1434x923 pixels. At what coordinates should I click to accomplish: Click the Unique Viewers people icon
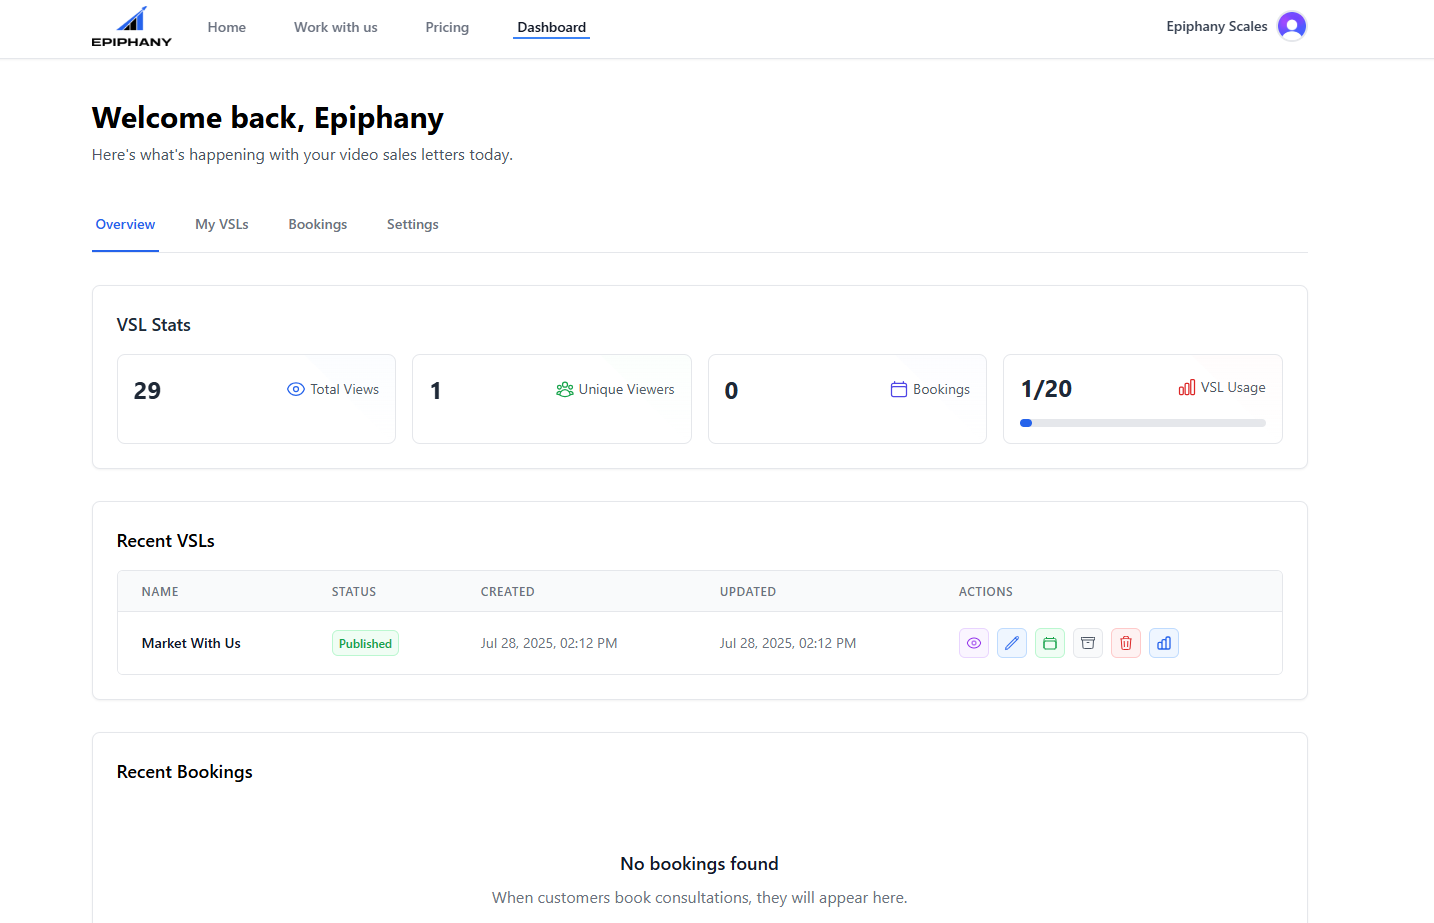click(565, 389)
